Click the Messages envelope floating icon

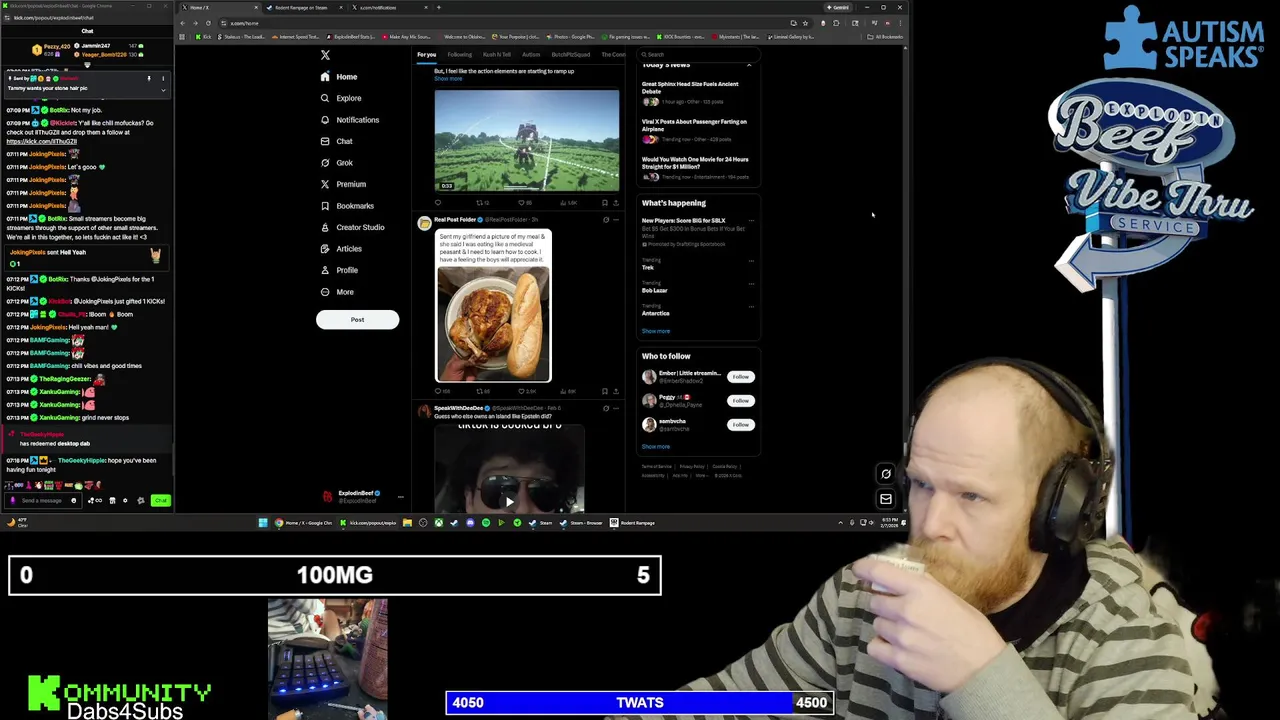click(886, 498)
